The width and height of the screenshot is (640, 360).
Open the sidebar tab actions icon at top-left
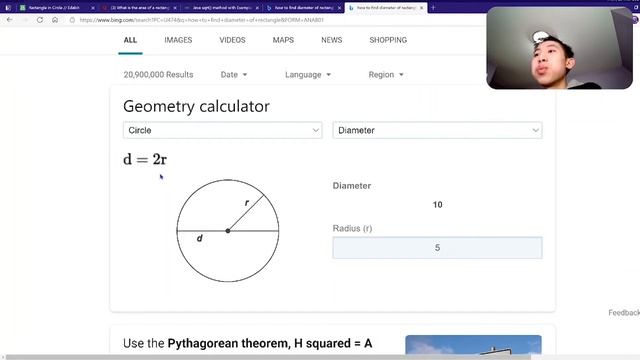point(8,8)
